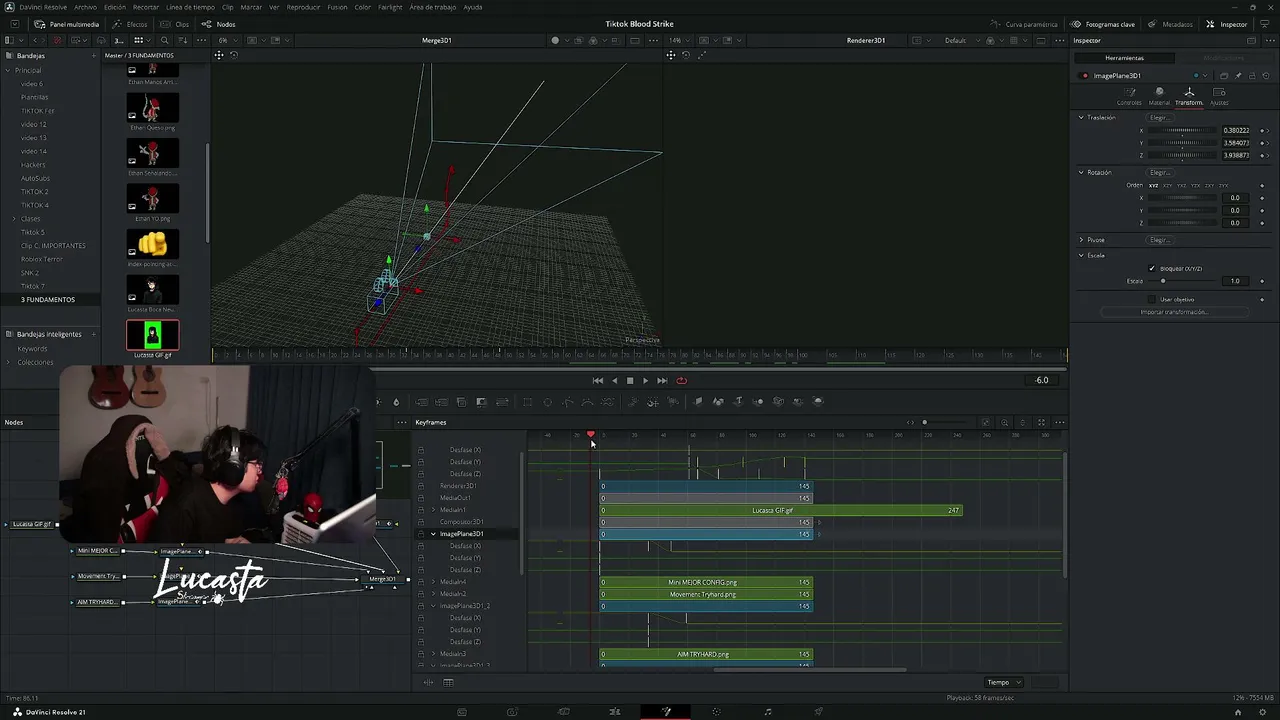Expand MediaIn4 in Keyframes list
The height and width of the screenshot is (720, 1280).
433,582
